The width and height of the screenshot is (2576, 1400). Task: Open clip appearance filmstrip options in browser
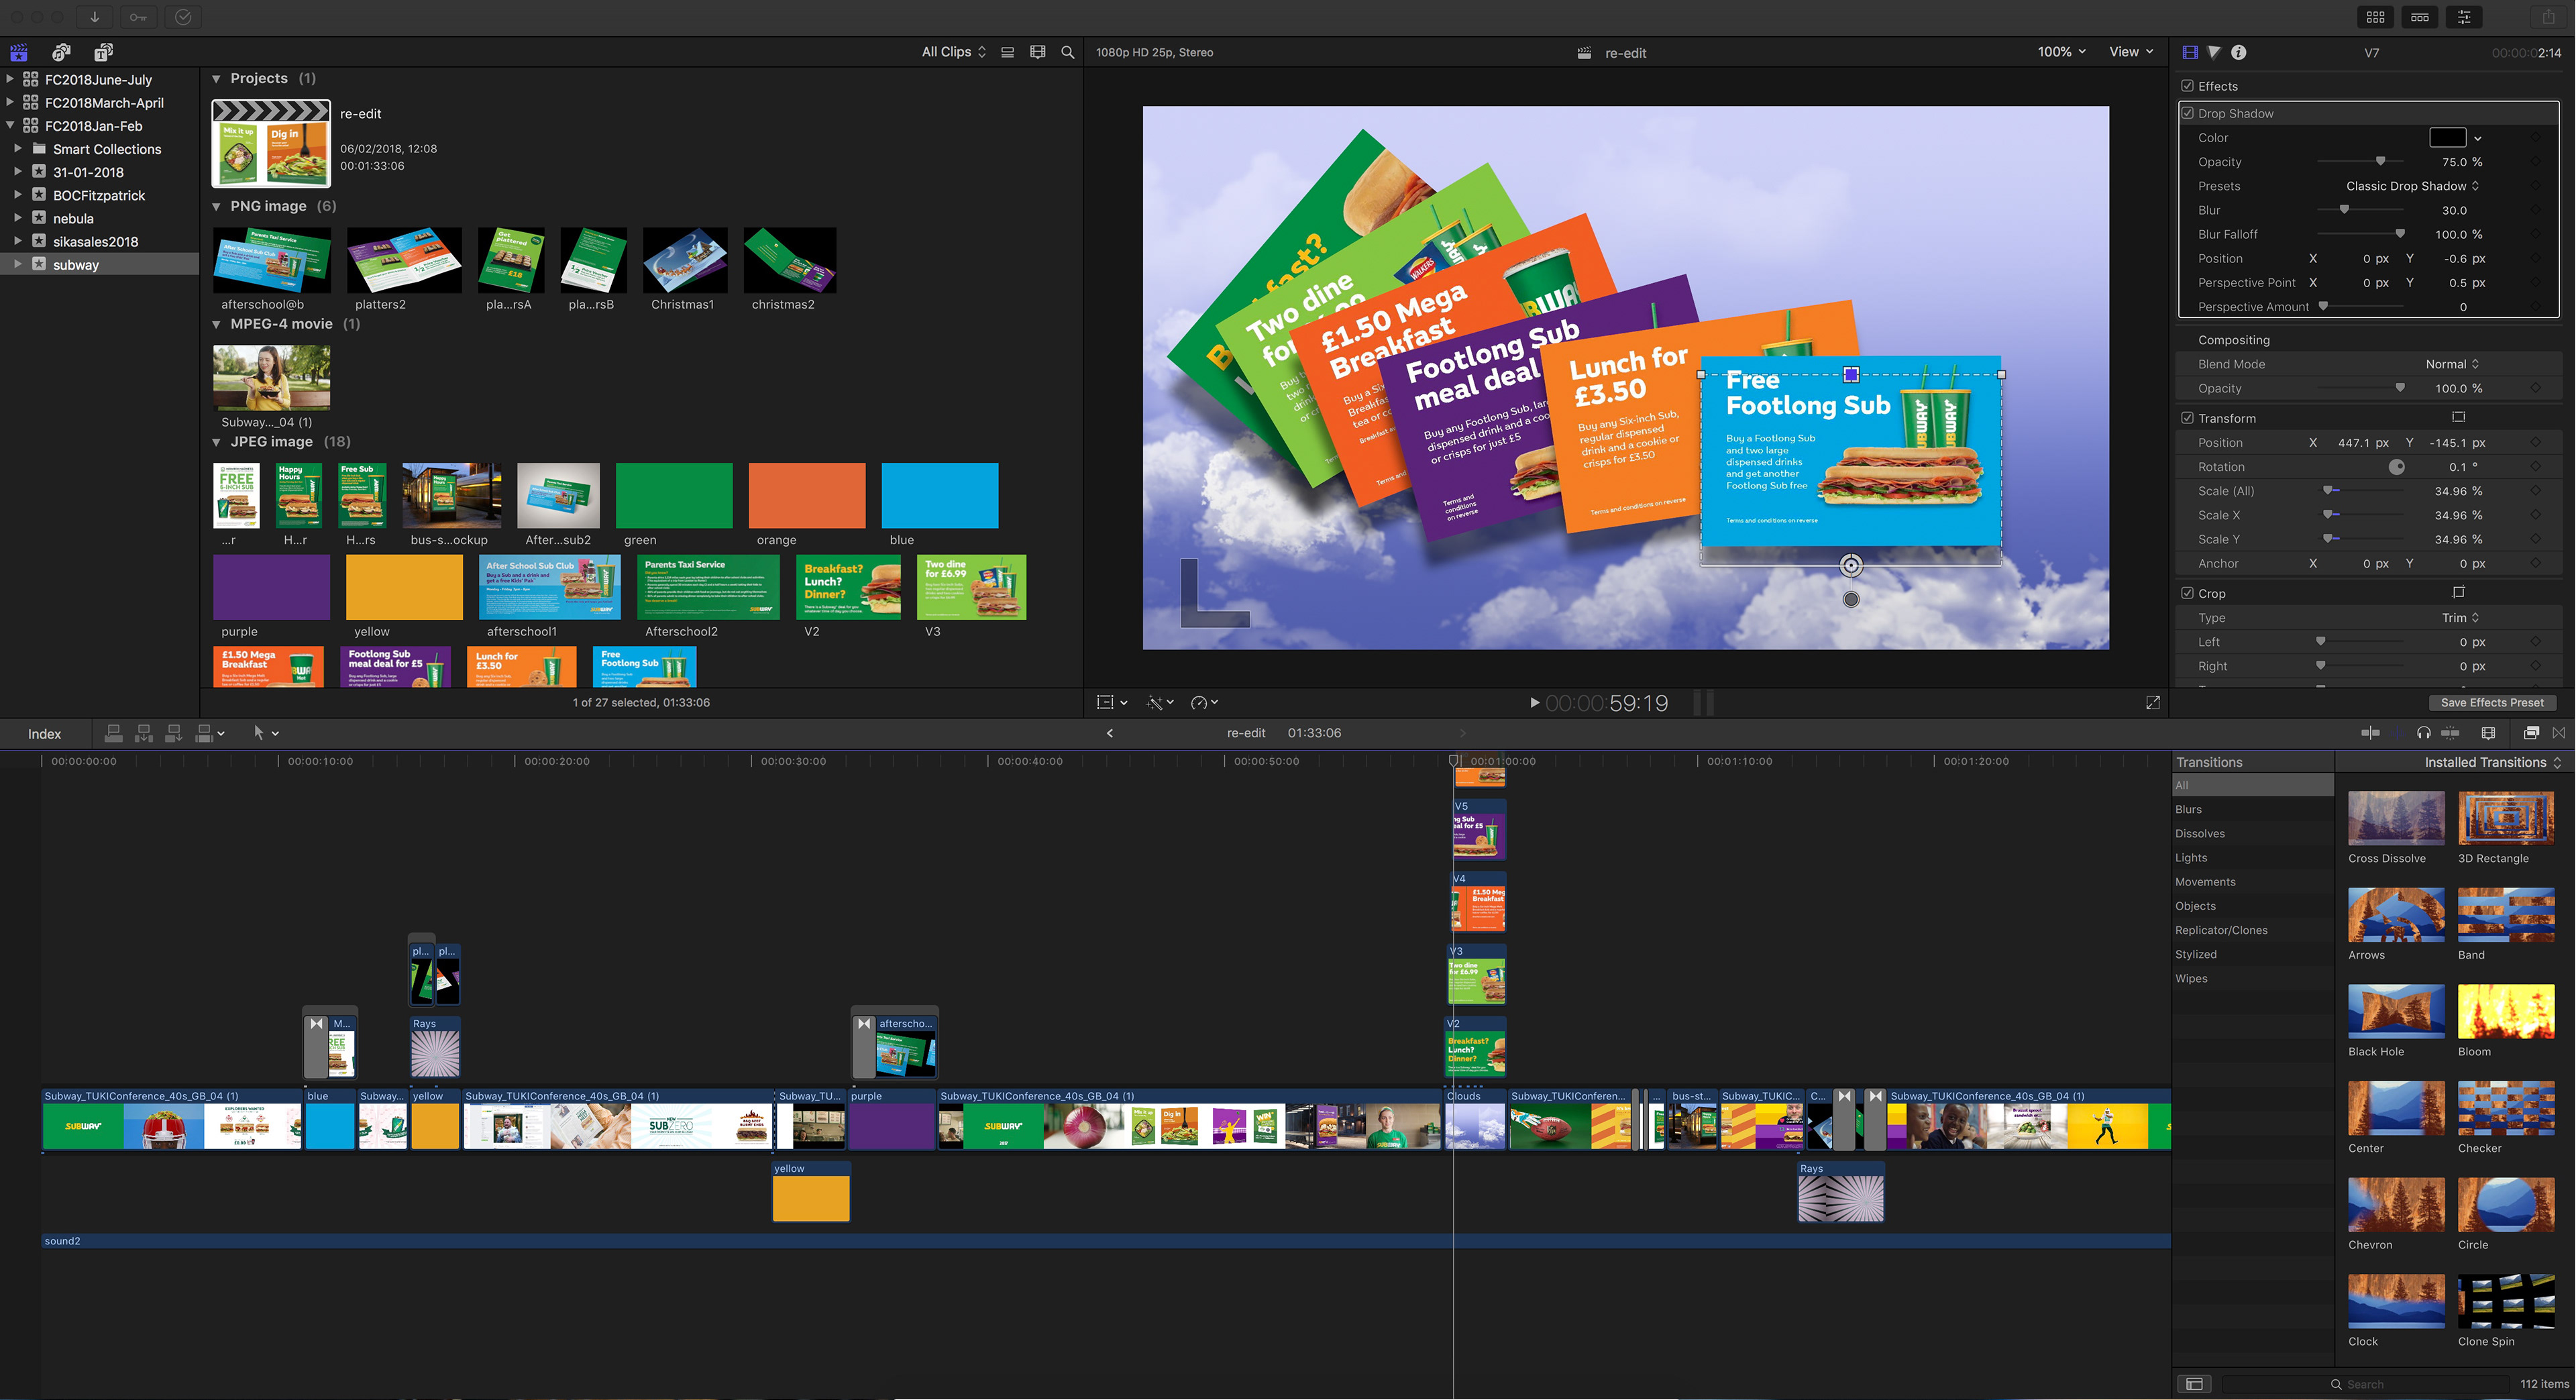[1037, 52]
